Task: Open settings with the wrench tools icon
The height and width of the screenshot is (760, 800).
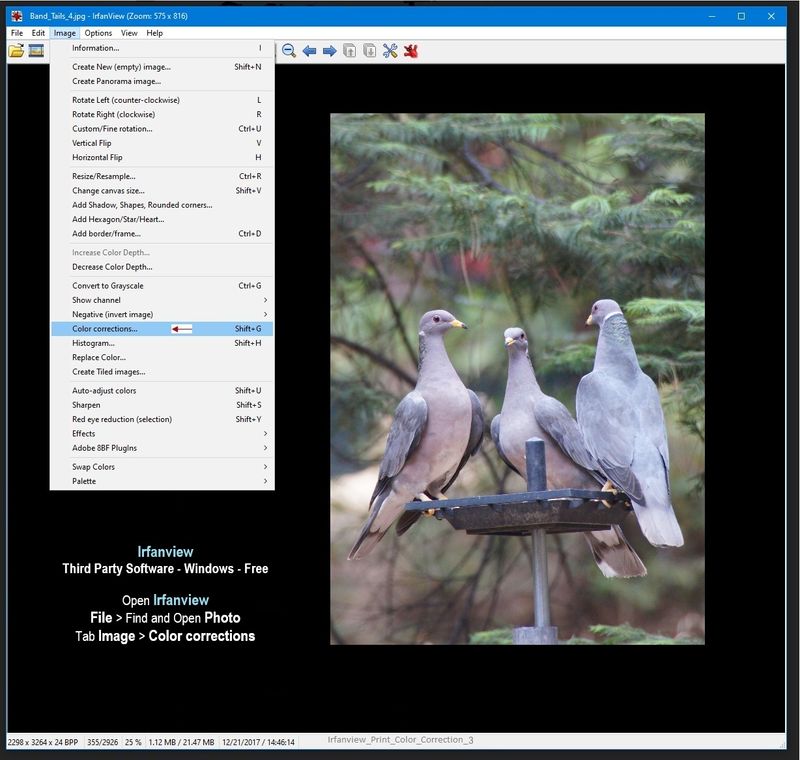Action: 390,51
